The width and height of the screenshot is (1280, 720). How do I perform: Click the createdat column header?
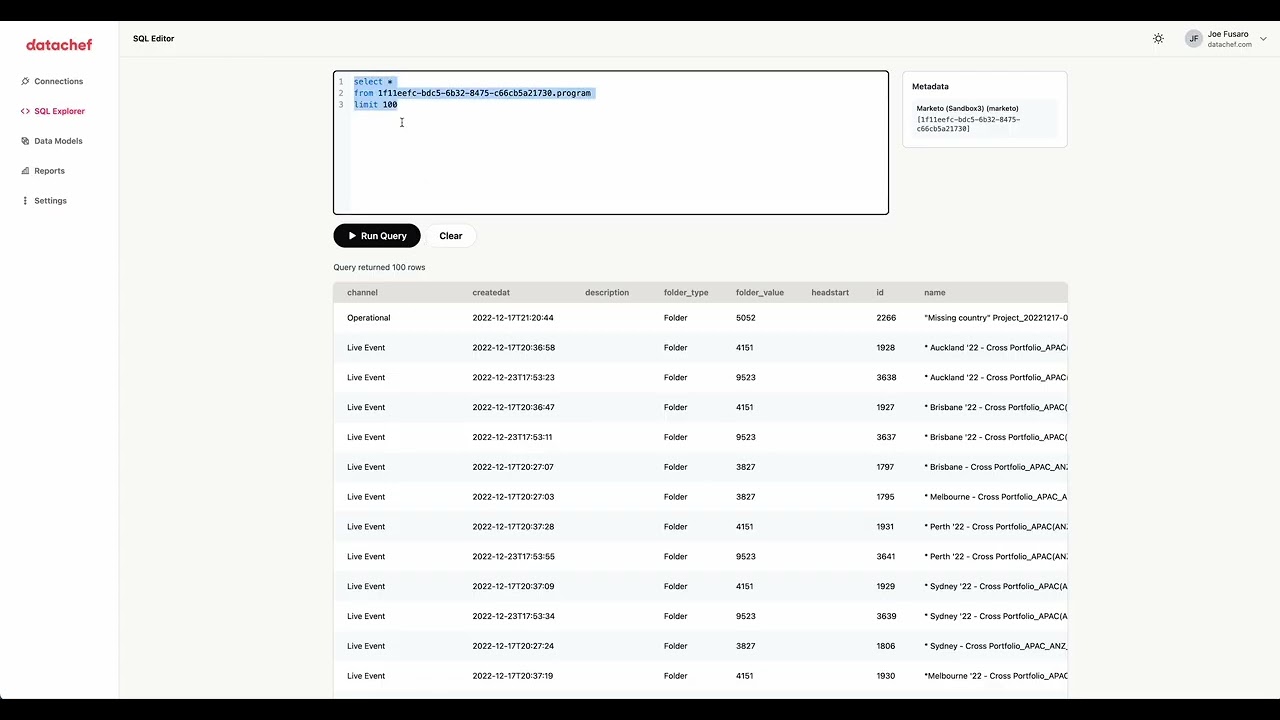pyautogui.click(x=491, y=293)
